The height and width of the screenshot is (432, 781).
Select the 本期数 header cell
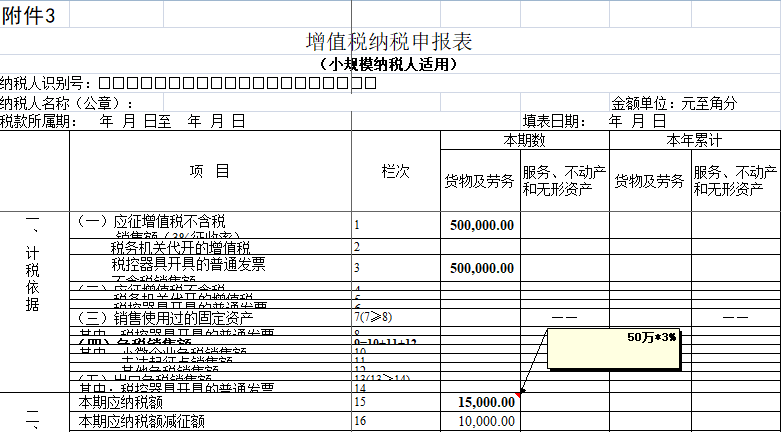(x=525, y=140)
